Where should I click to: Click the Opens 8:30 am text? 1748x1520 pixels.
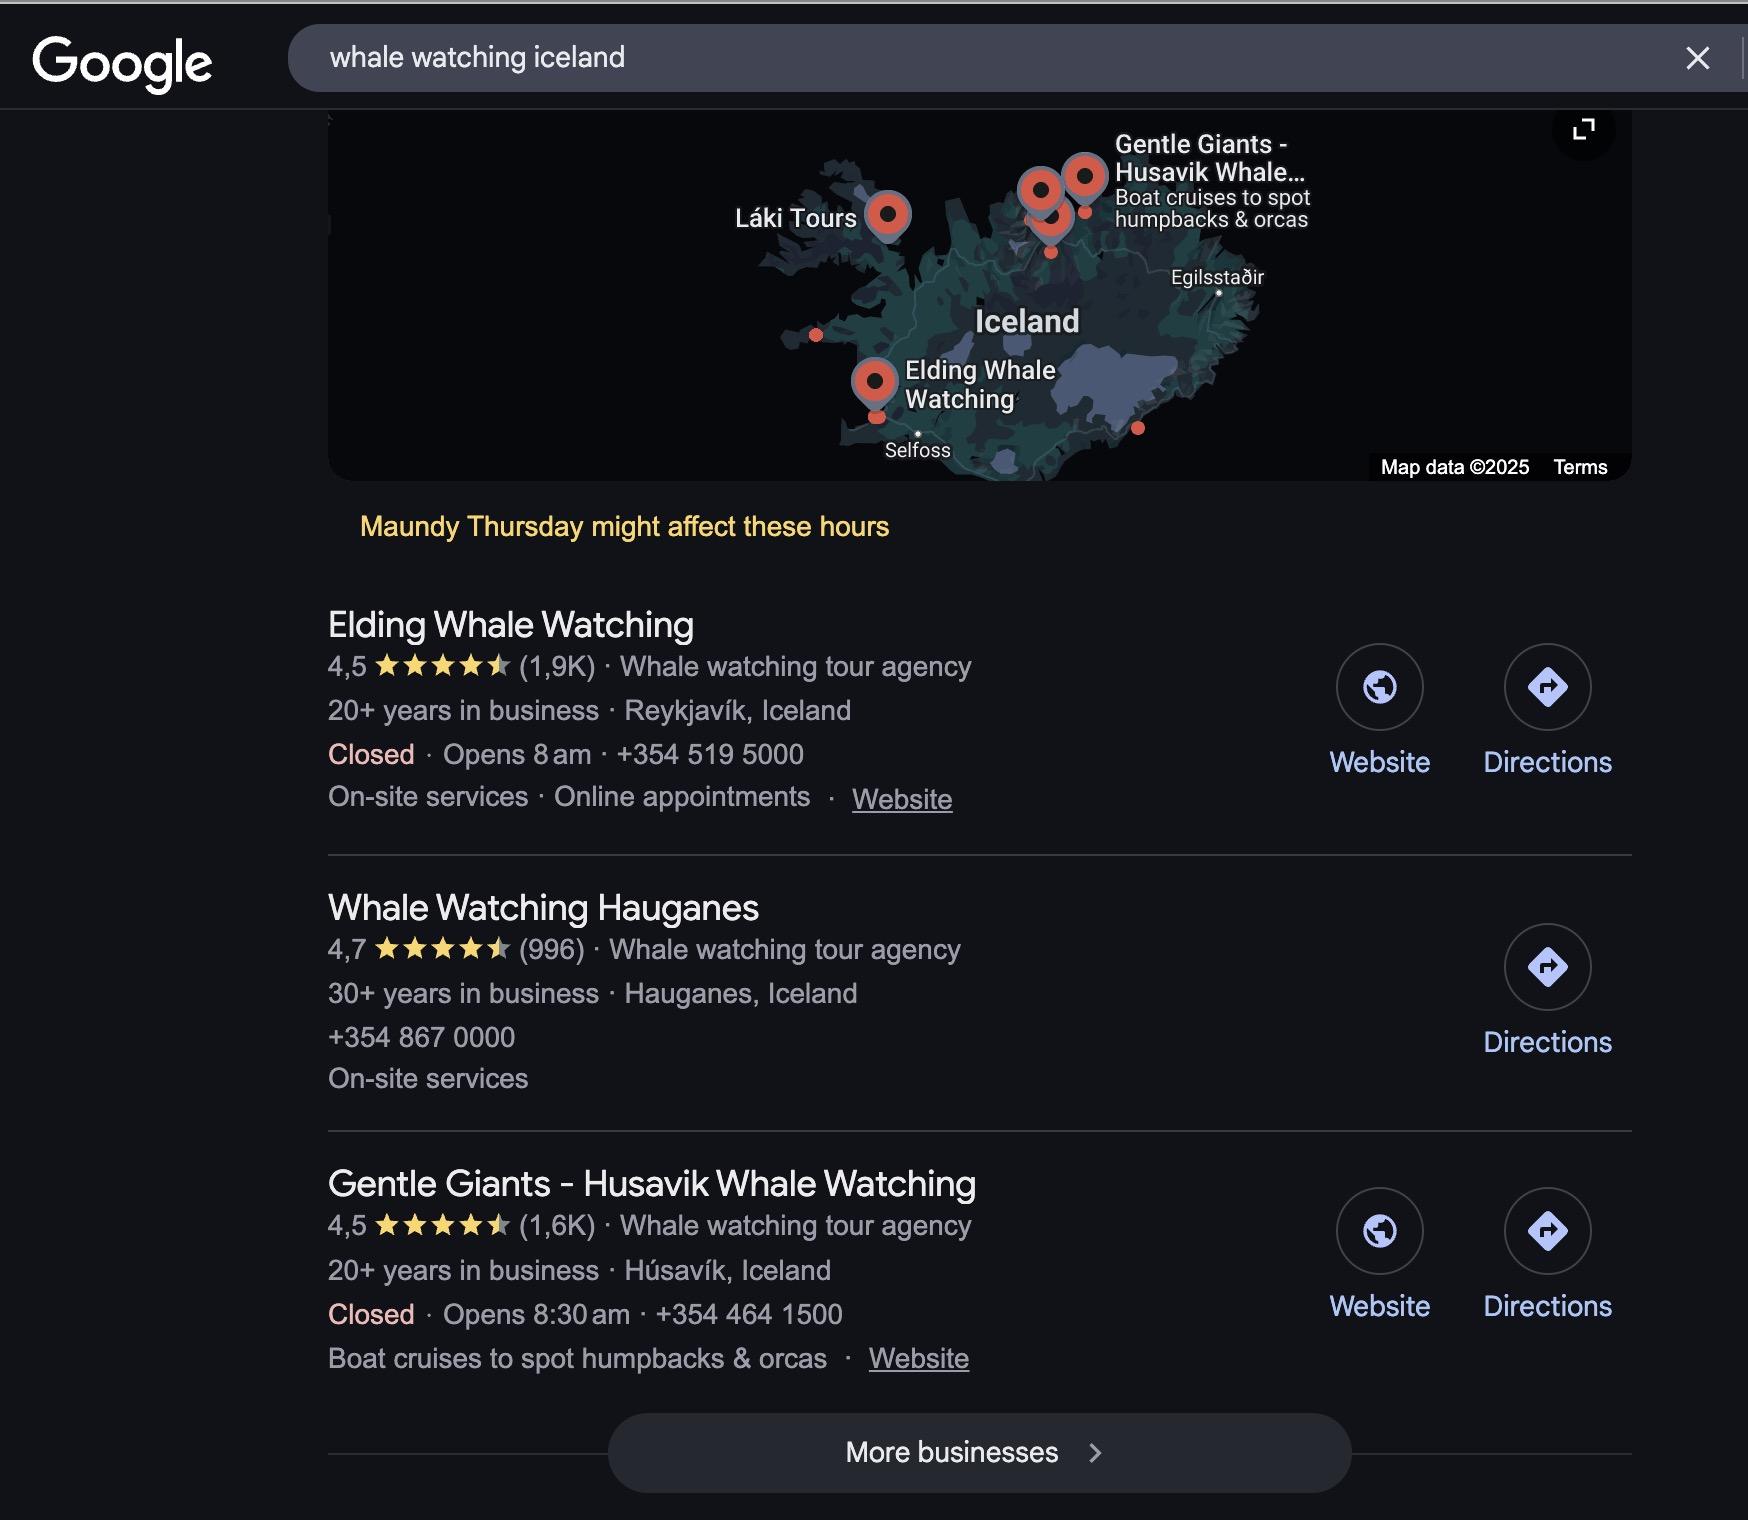point(536,1314)
